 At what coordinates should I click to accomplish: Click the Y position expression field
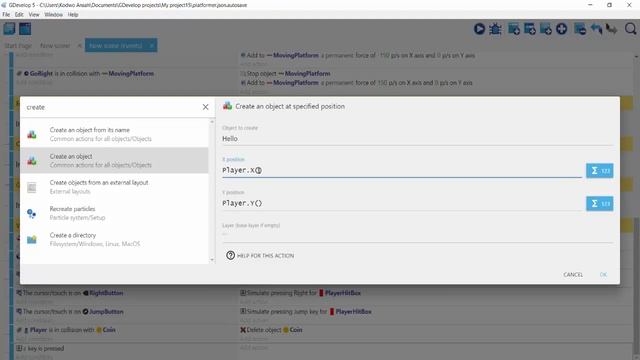coord(402,203)
